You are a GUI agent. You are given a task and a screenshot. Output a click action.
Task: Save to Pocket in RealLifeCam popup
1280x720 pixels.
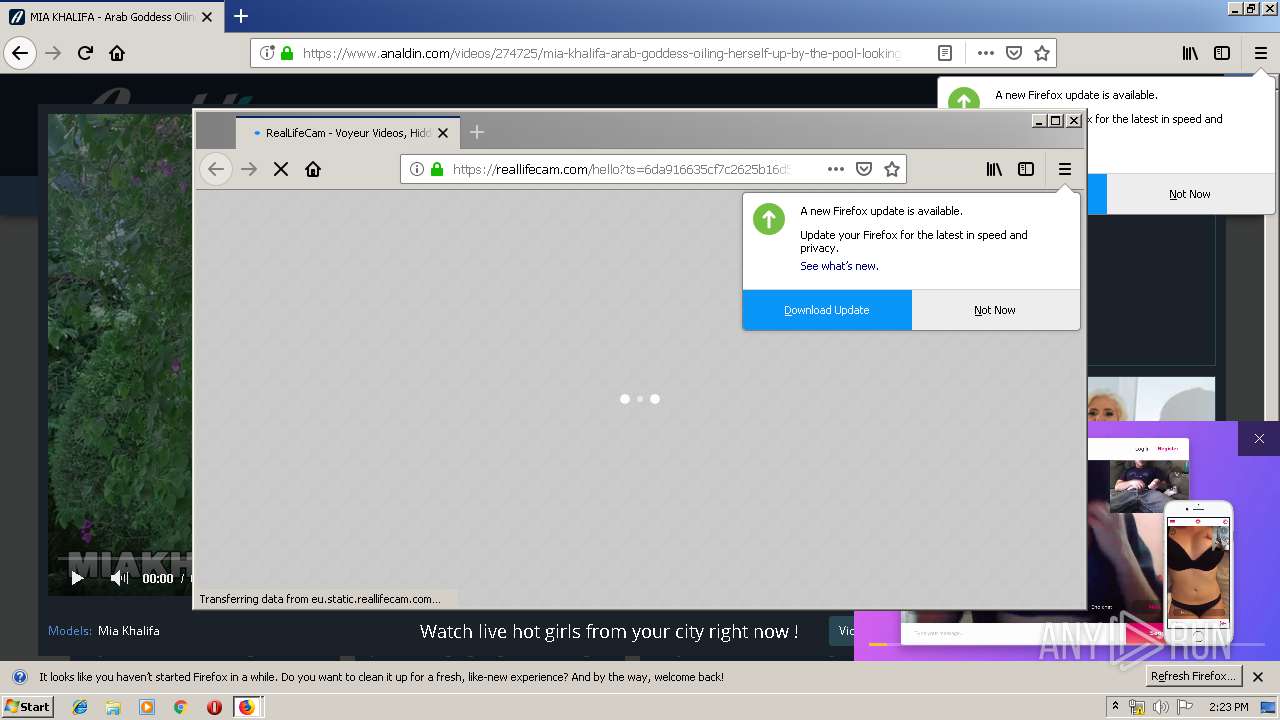[864, 169]
